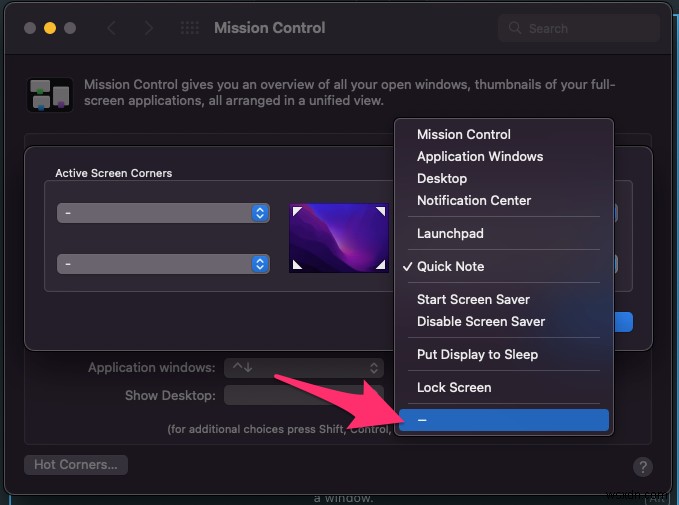The image size is (679, 505).
Task: Choose Notification Center menu entry
Action: pos(504,201)
